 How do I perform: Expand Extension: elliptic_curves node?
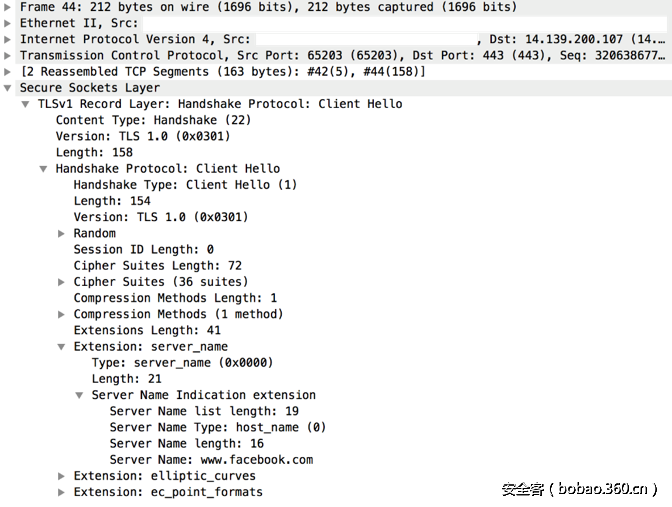click(62, 476)
